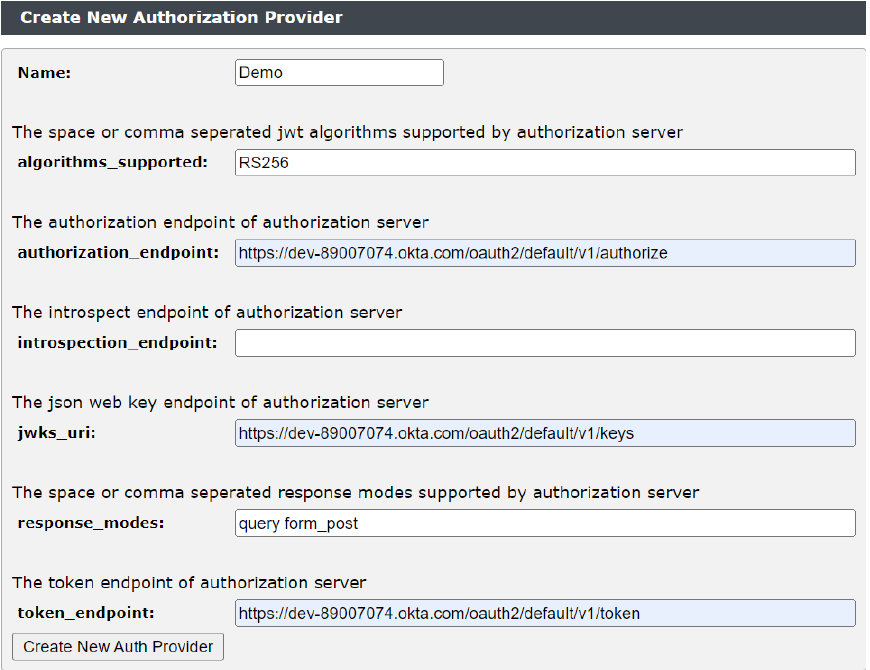Click the introspection_endpoint: label
This screenshot has width=870, height=670.
pyautogui.click(x=117, y=342)
